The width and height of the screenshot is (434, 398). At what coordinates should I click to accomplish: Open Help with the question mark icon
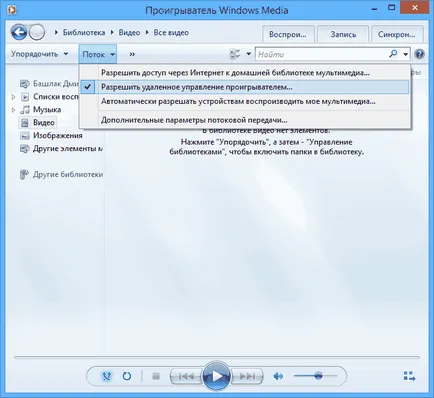click(419, 54)
